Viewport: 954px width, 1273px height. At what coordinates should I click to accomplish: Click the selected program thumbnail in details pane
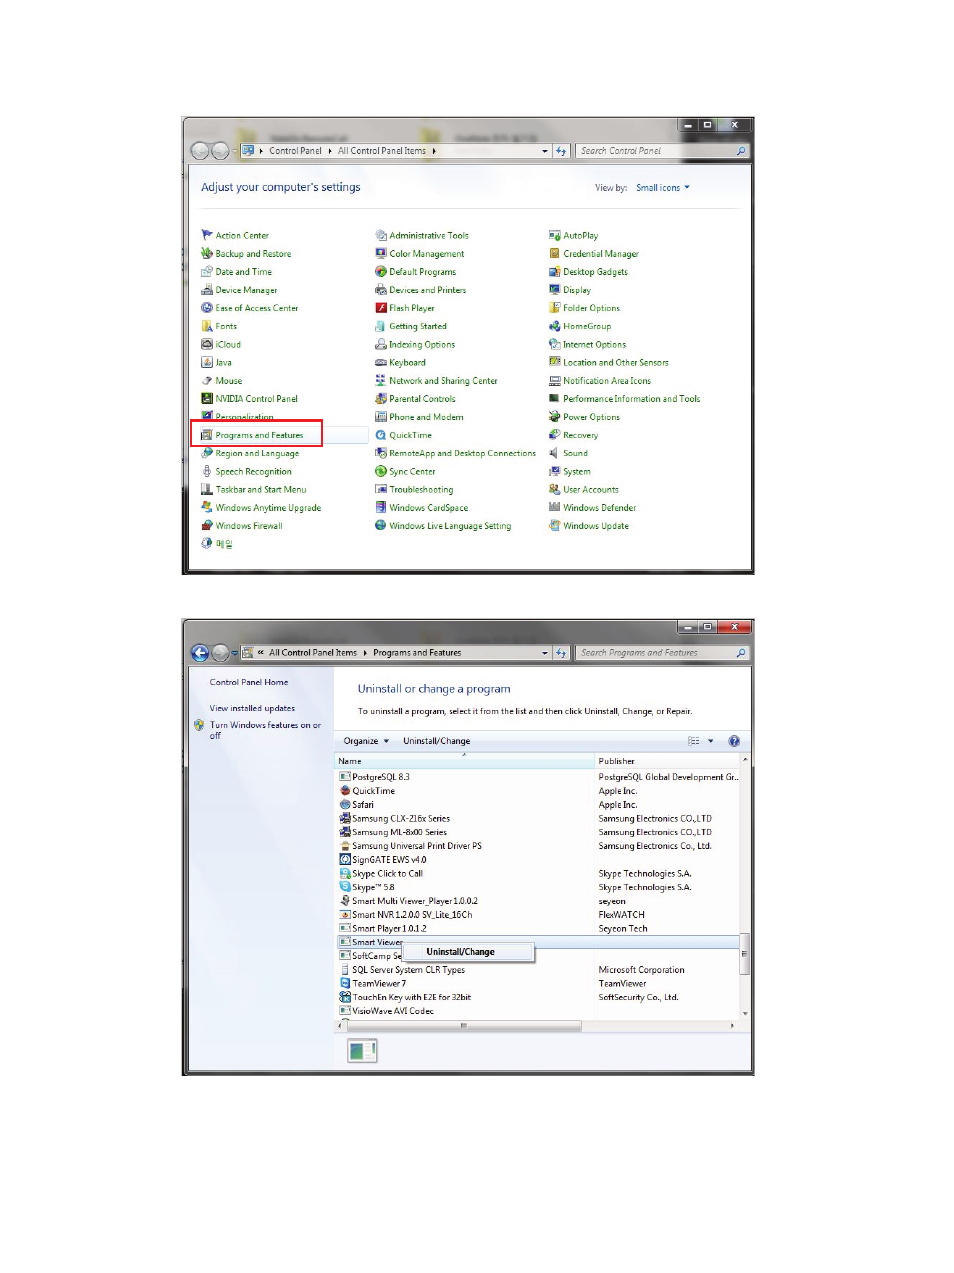[x=362, y=1050]
